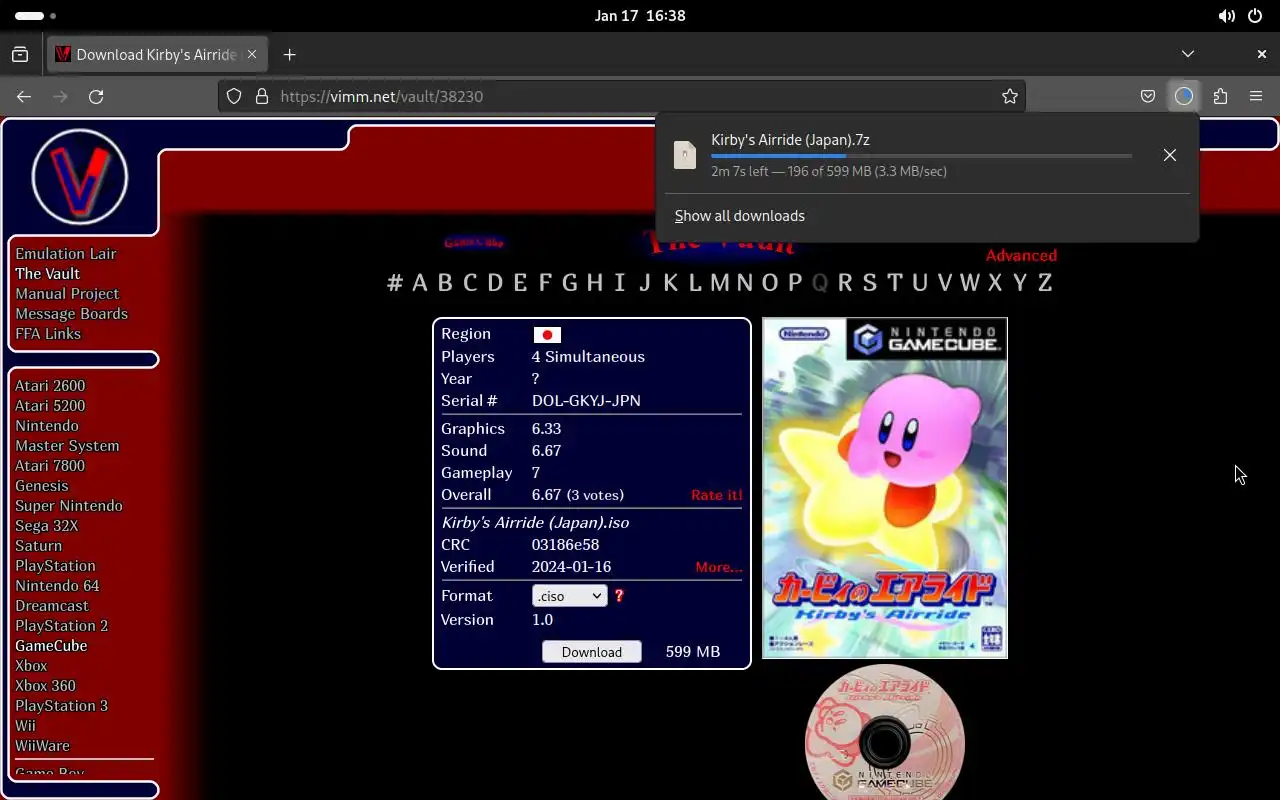Browse games starting with letter A
1280x800 pixels.
(x=420, y=283)
